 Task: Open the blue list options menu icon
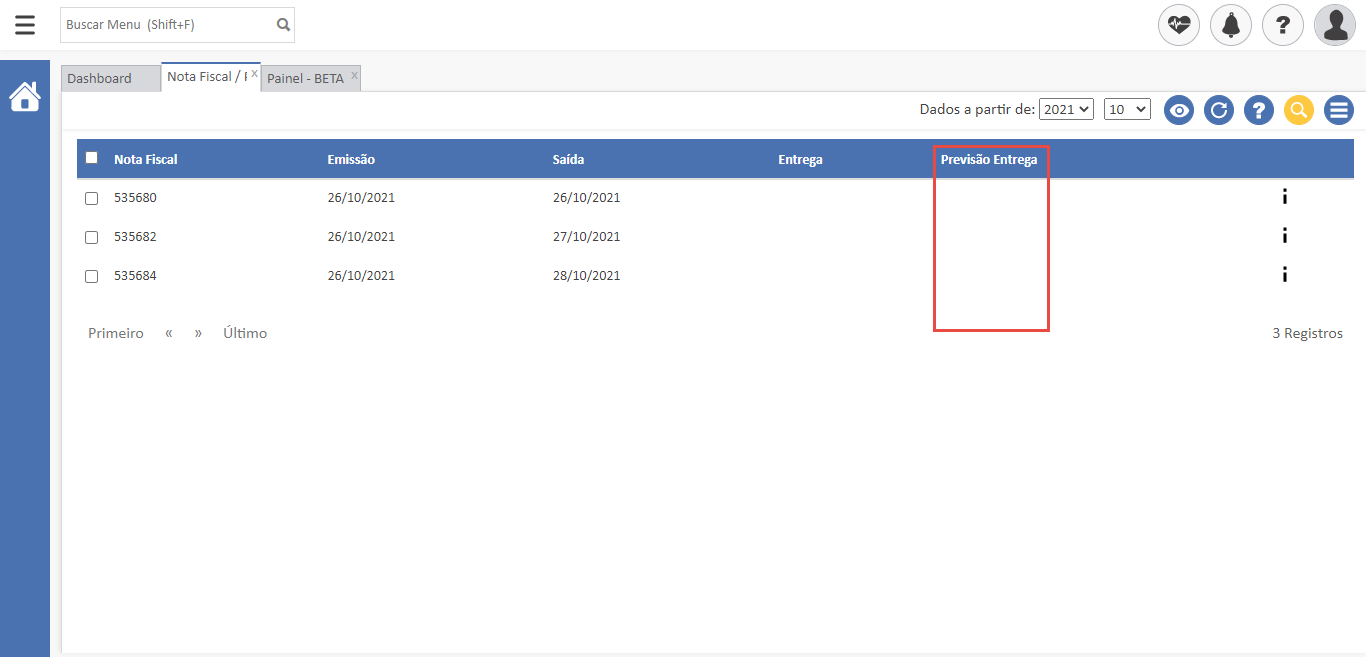pos(1339,110)
